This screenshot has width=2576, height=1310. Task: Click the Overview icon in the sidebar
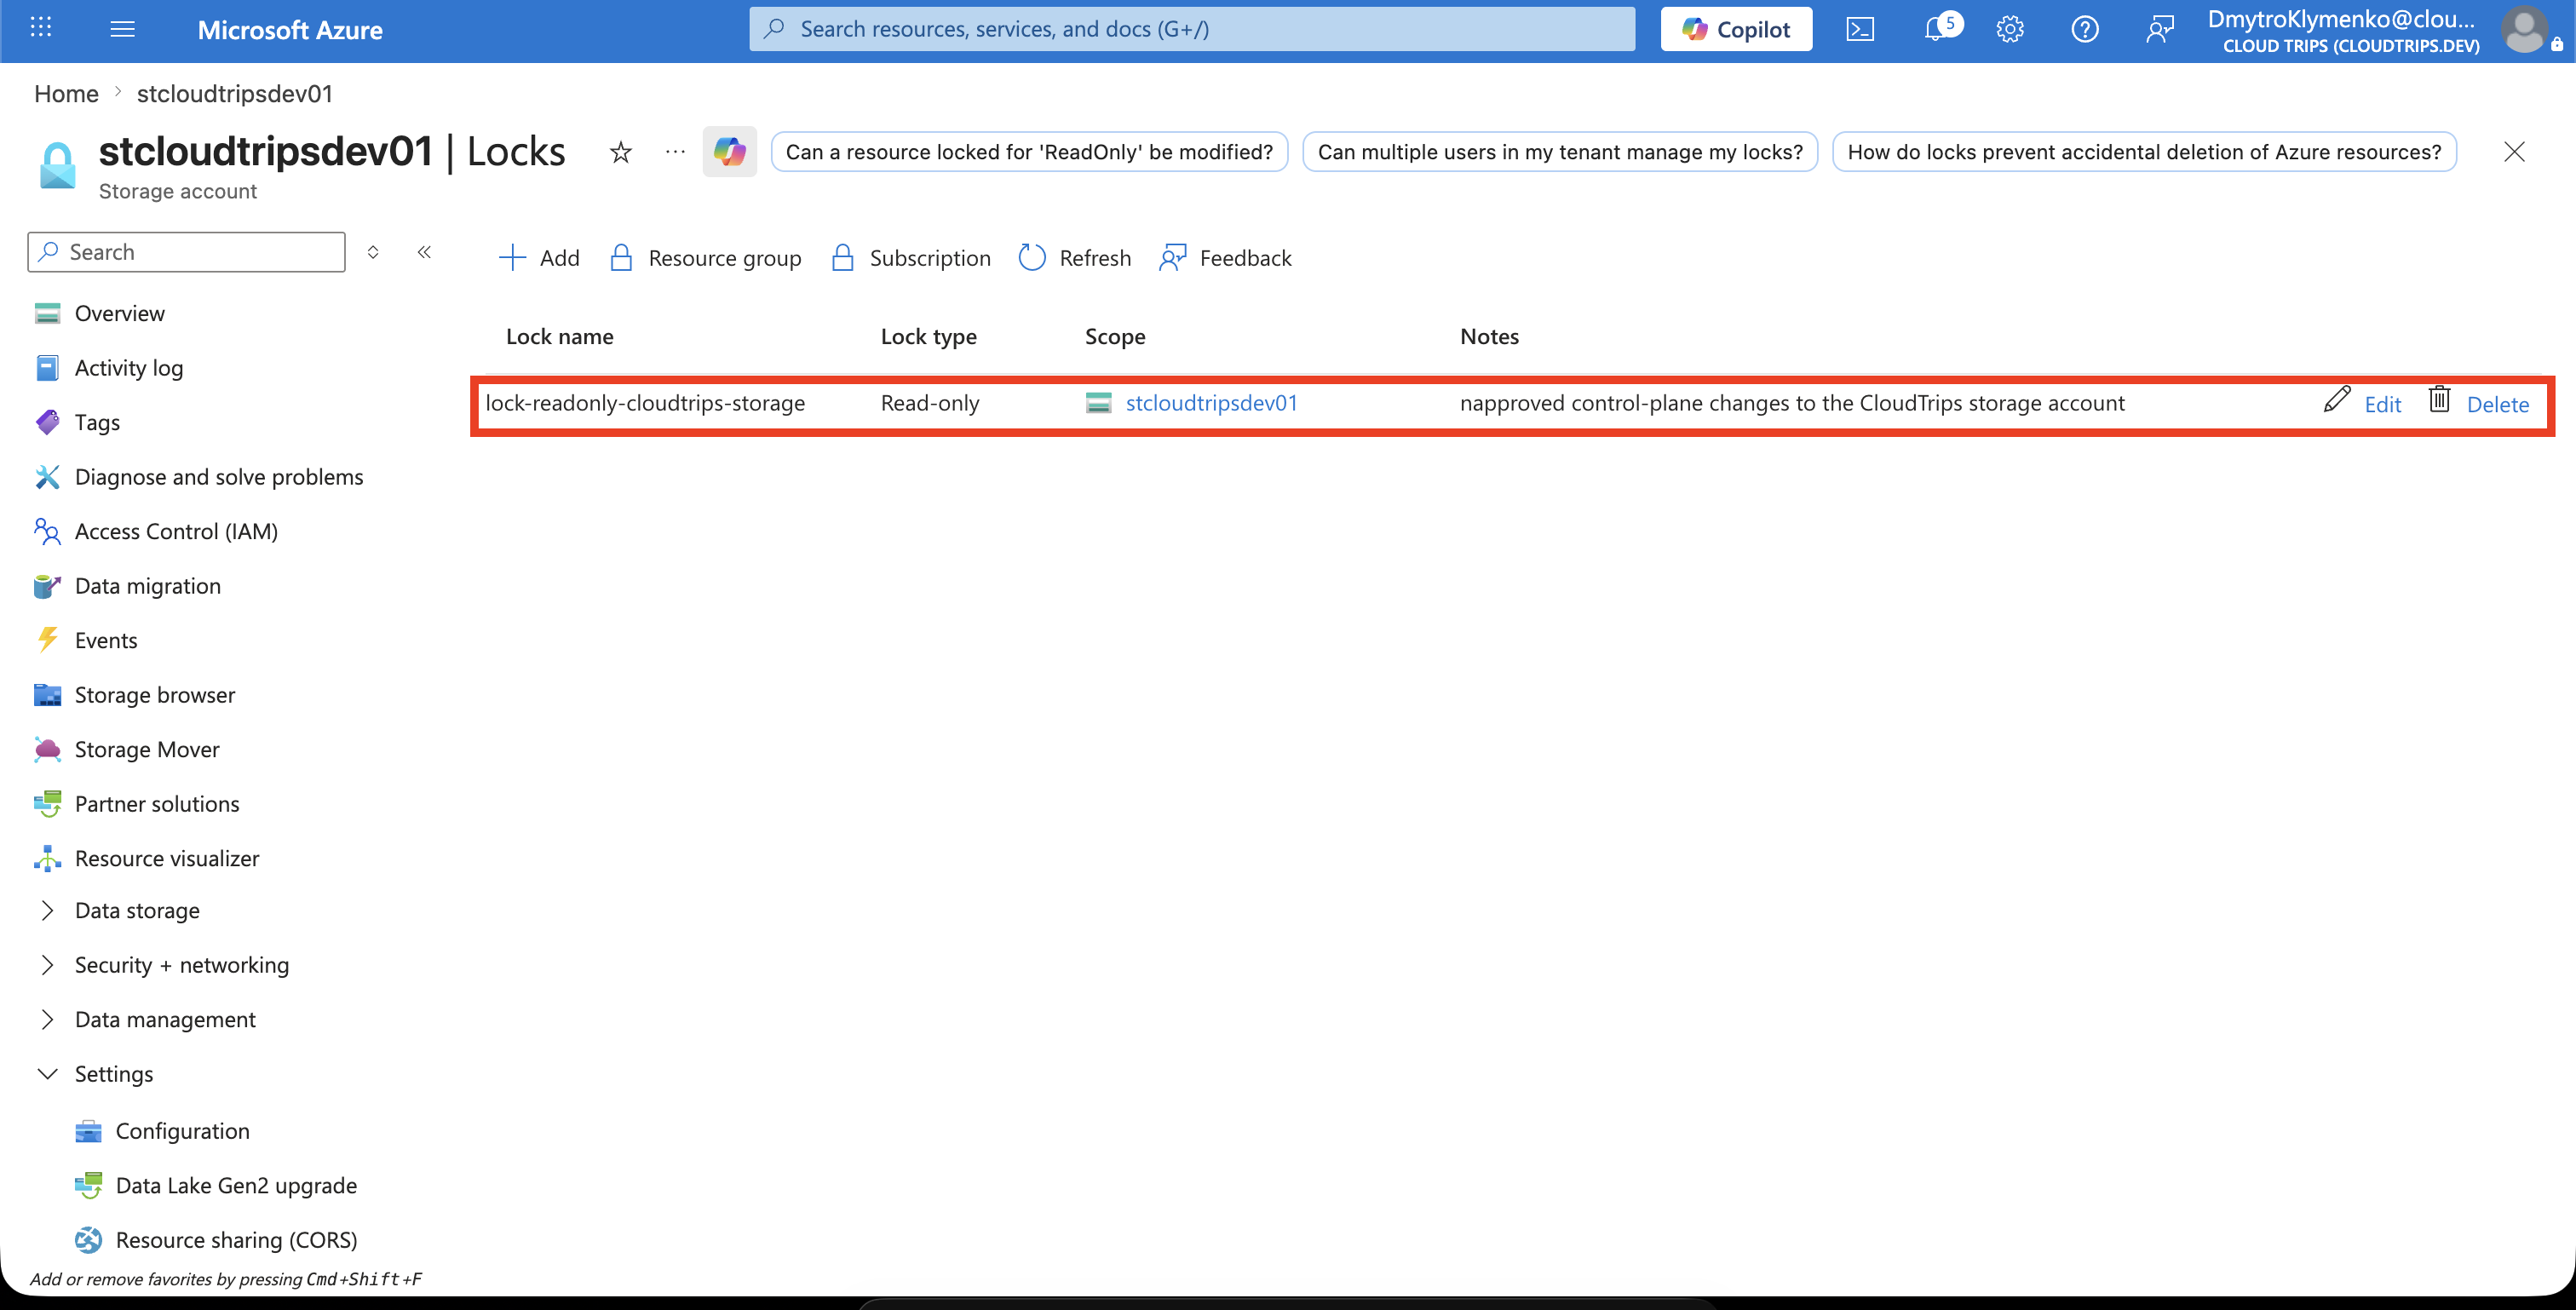pos(47,313)
